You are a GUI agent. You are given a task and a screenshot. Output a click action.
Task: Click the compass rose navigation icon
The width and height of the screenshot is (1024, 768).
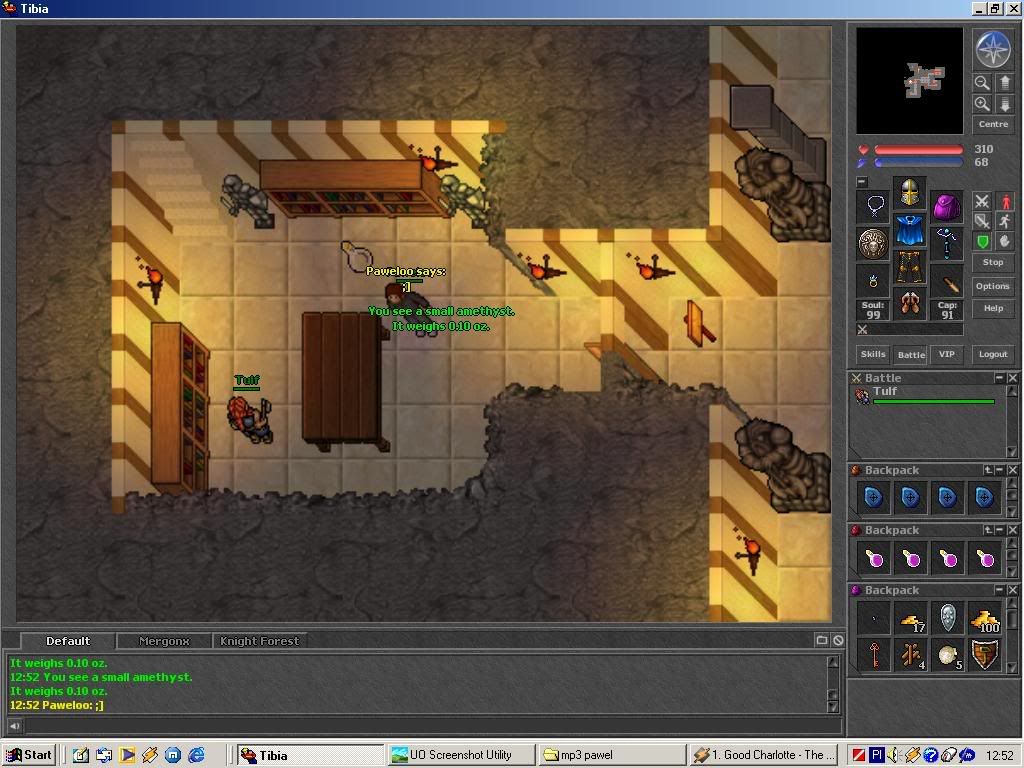tap(993, 49)
